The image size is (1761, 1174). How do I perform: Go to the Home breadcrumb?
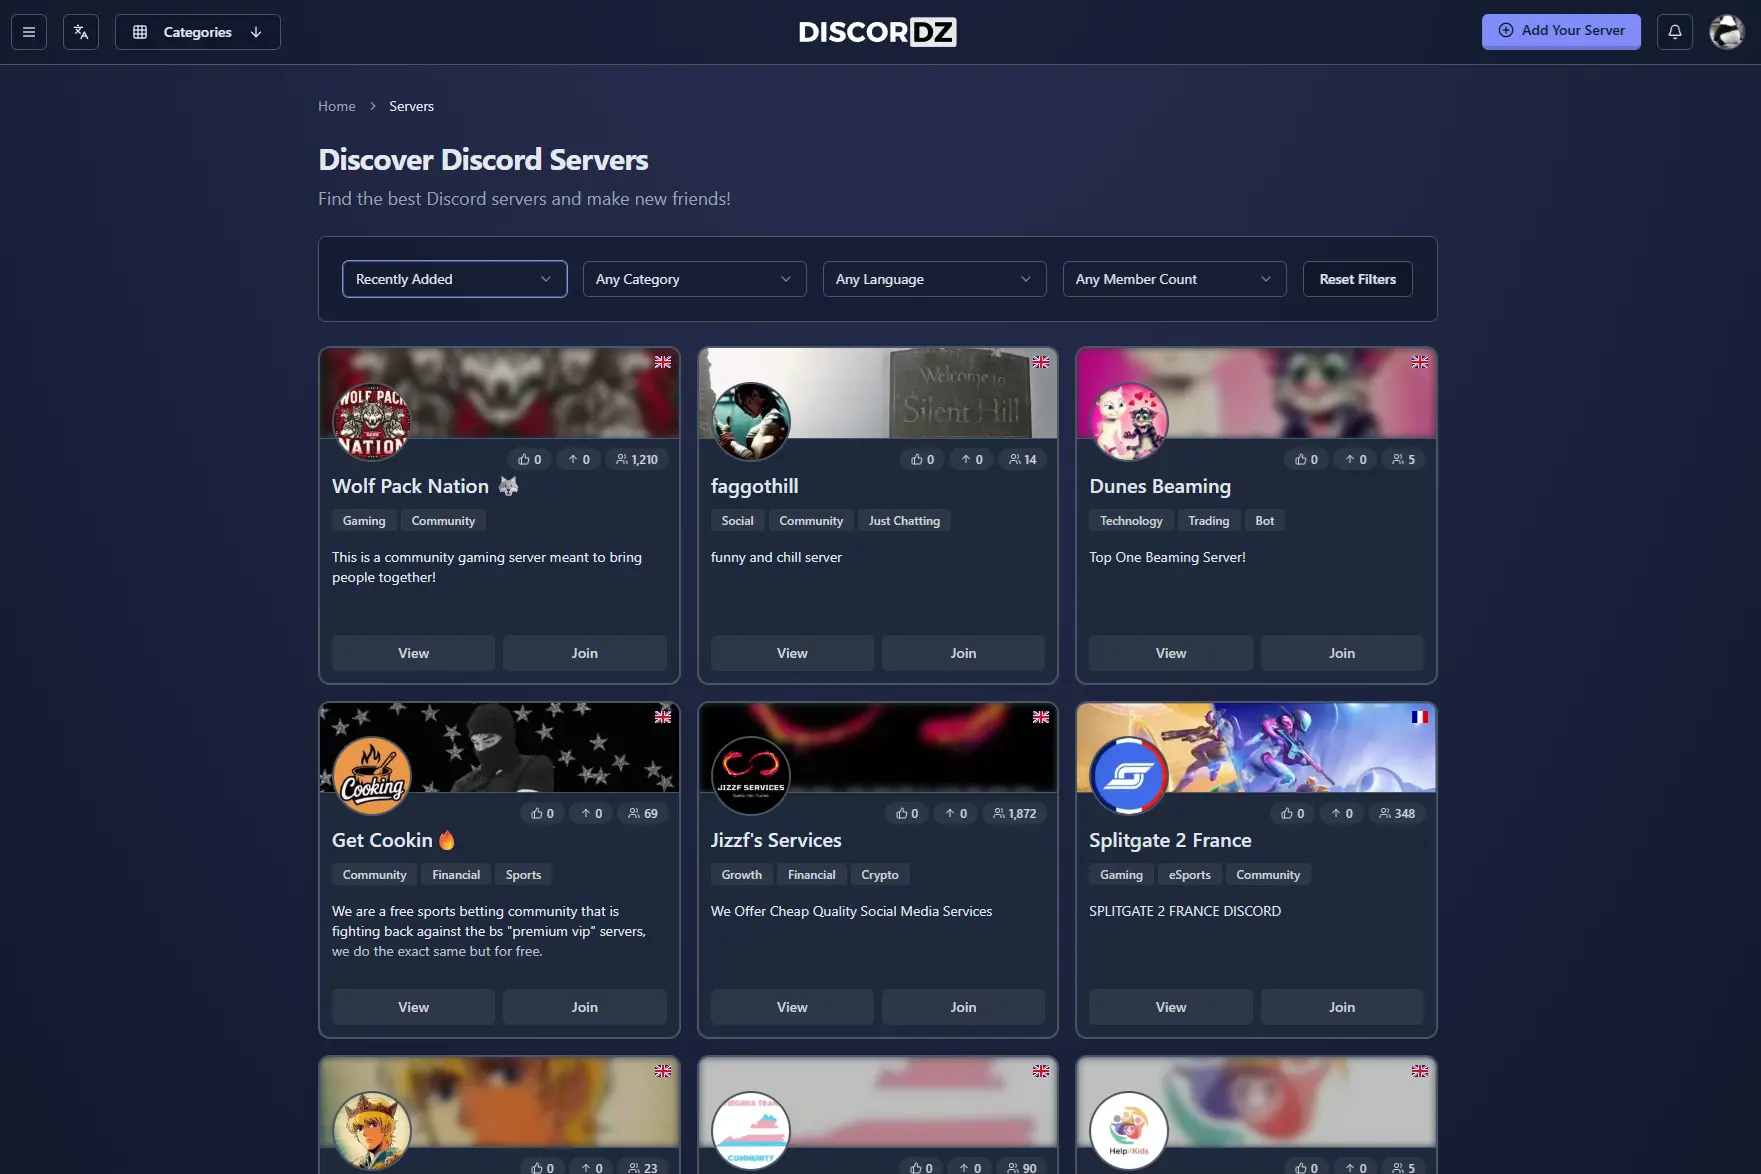[337, 106]
